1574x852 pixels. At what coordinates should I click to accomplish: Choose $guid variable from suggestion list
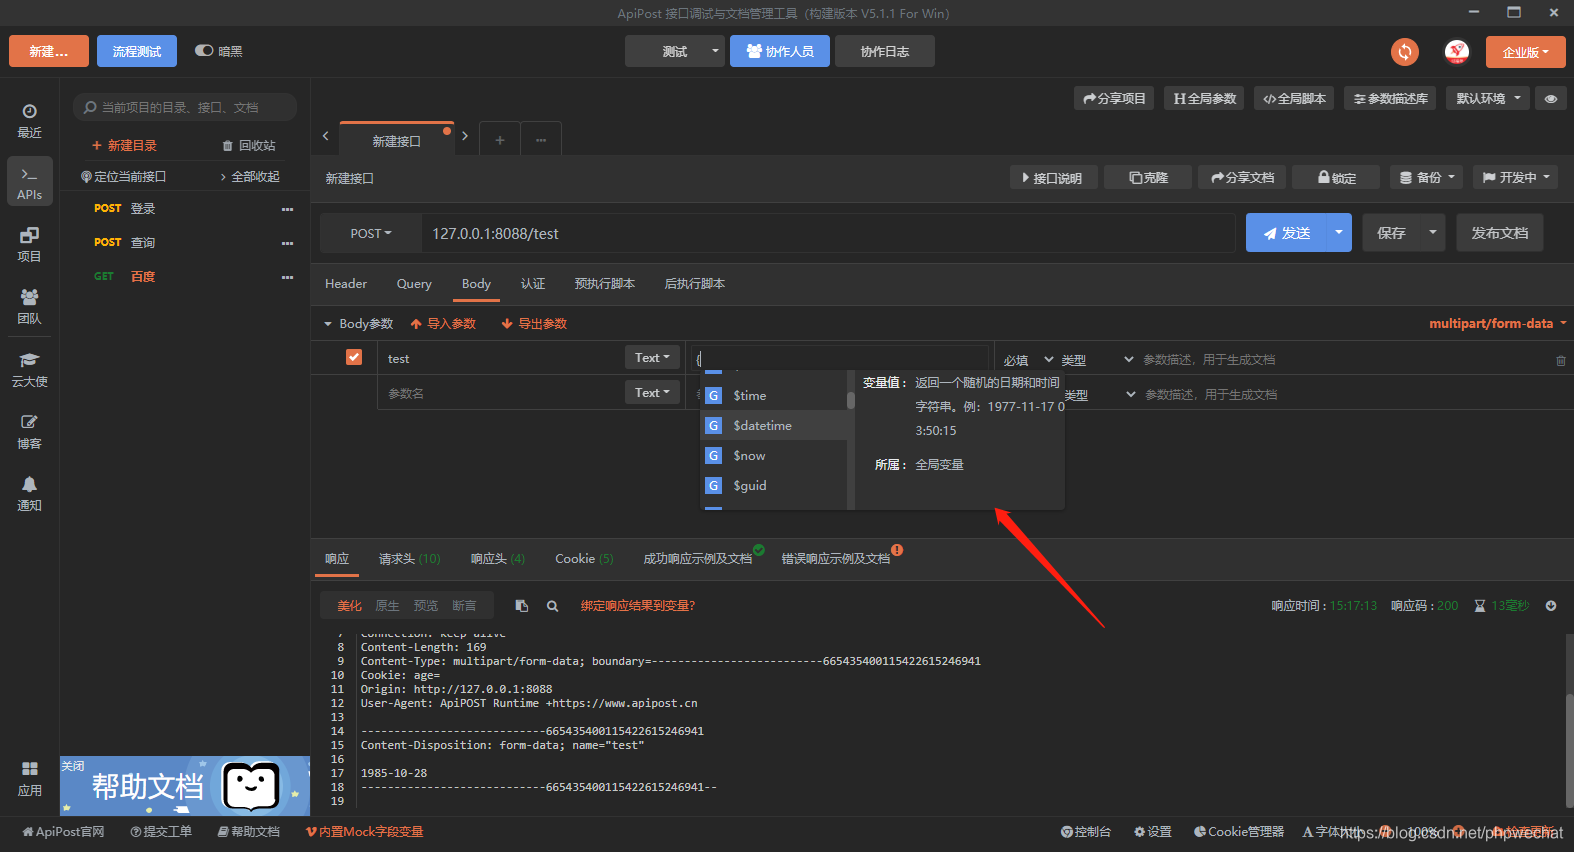point(775,485)
